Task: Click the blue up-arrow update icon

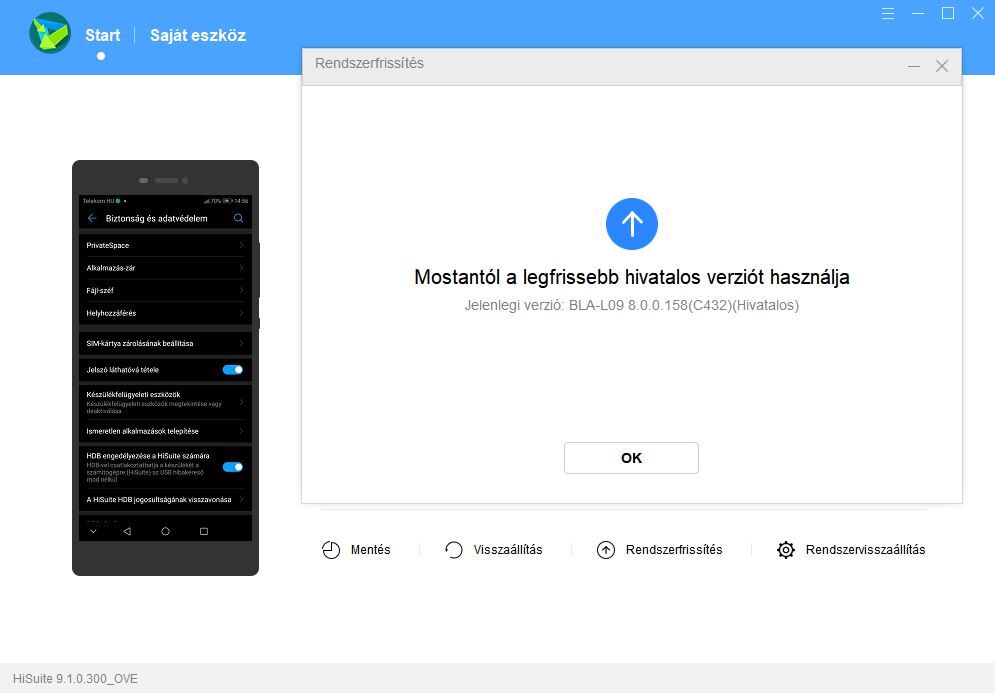Action: click(631, 224)
